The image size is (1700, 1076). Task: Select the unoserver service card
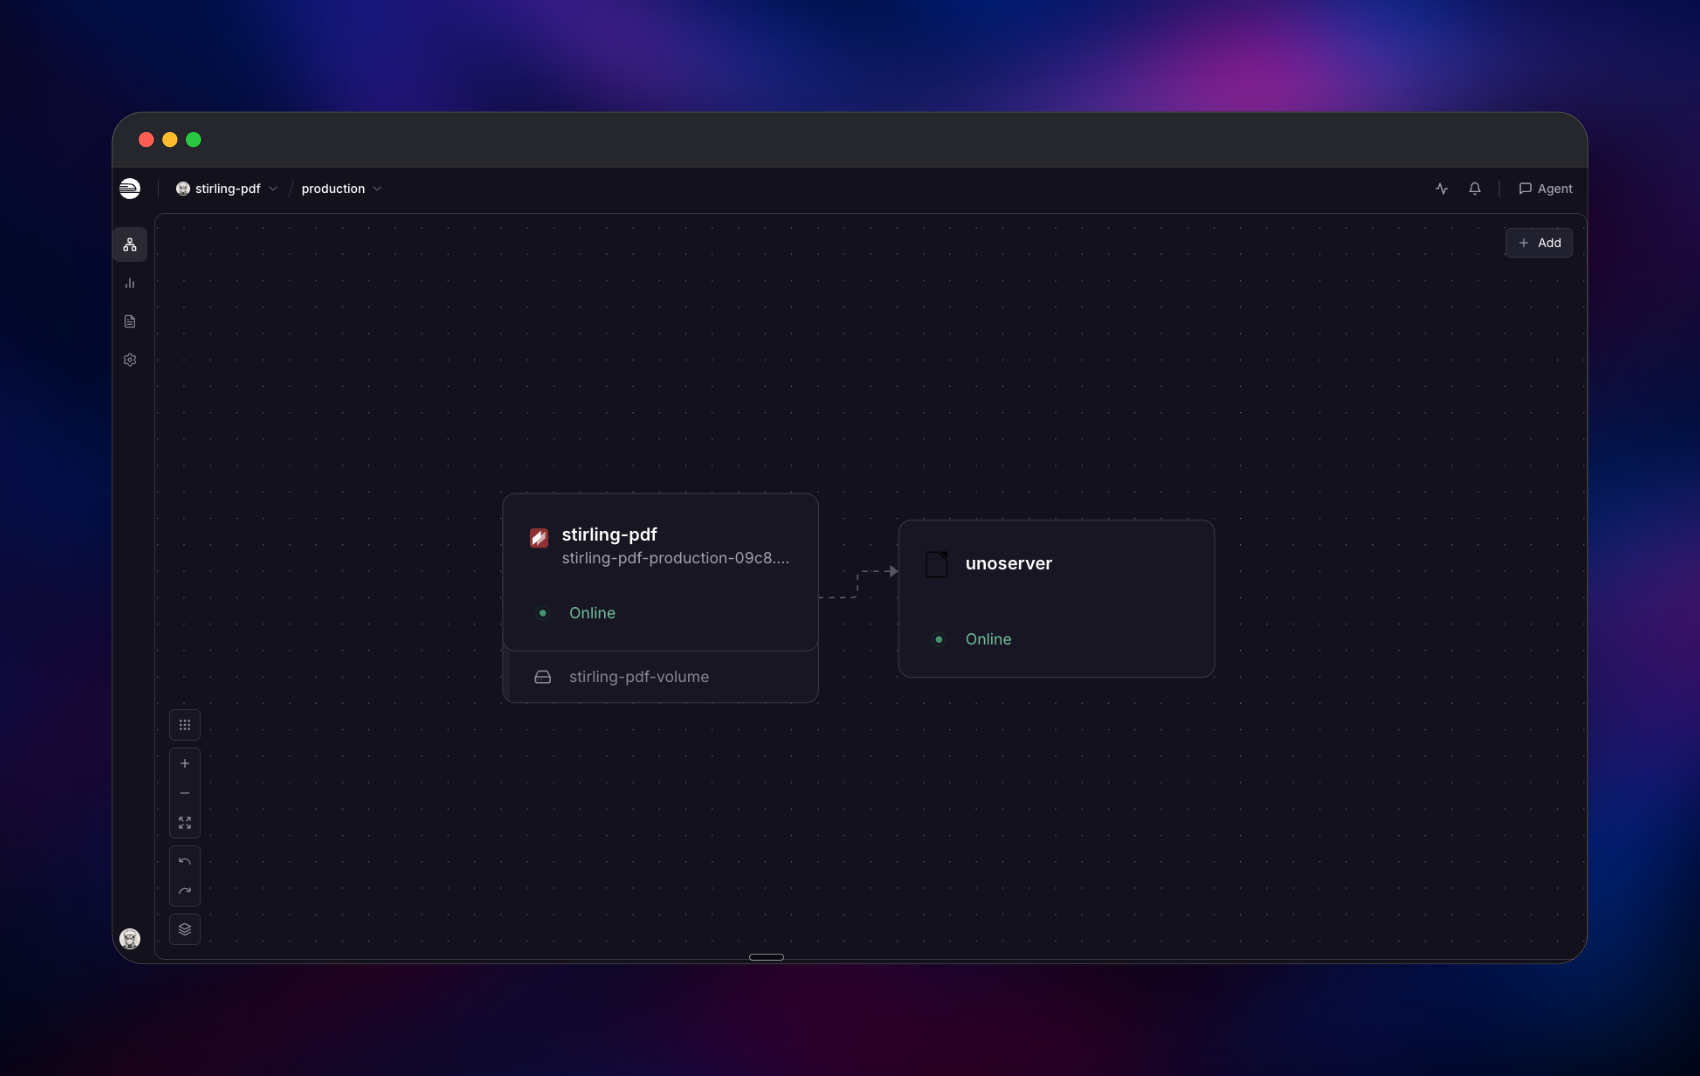click(x=1056, y=598)
